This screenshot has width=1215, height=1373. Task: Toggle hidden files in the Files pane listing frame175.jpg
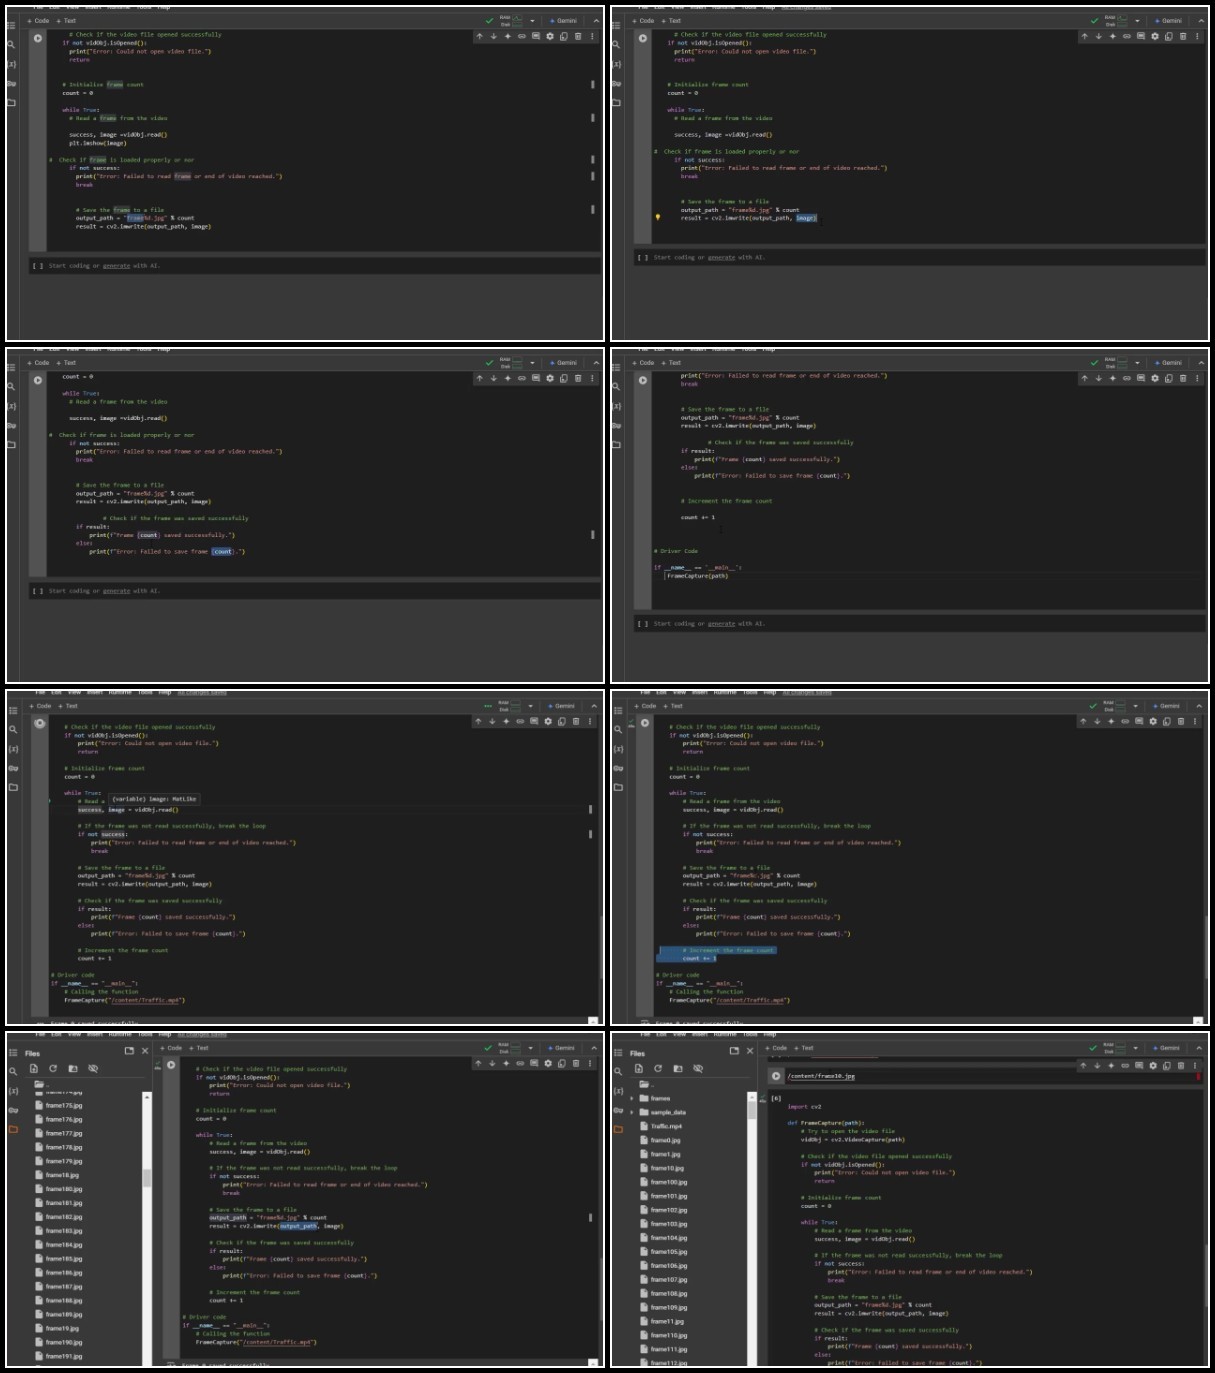93,1068
